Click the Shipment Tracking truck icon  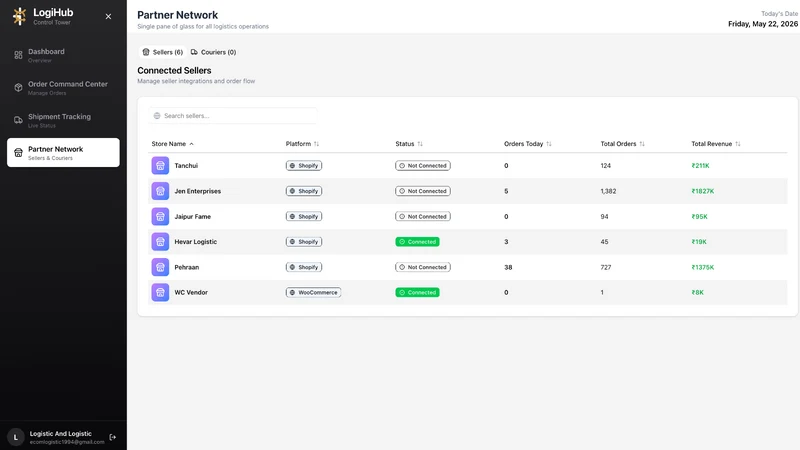[18, 120]
